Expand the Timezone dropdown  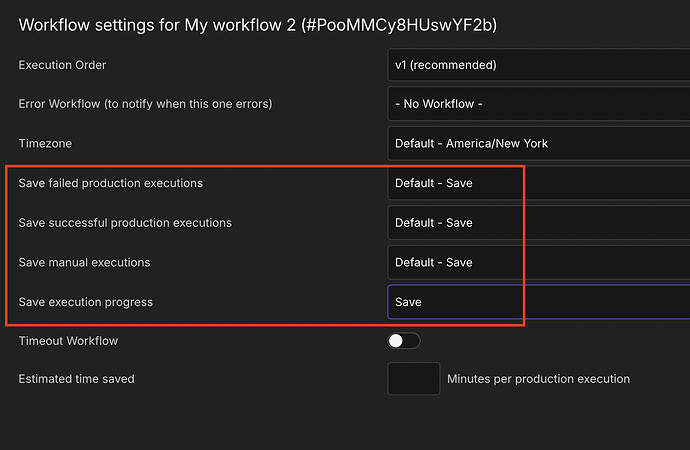(x=538, y=143)
